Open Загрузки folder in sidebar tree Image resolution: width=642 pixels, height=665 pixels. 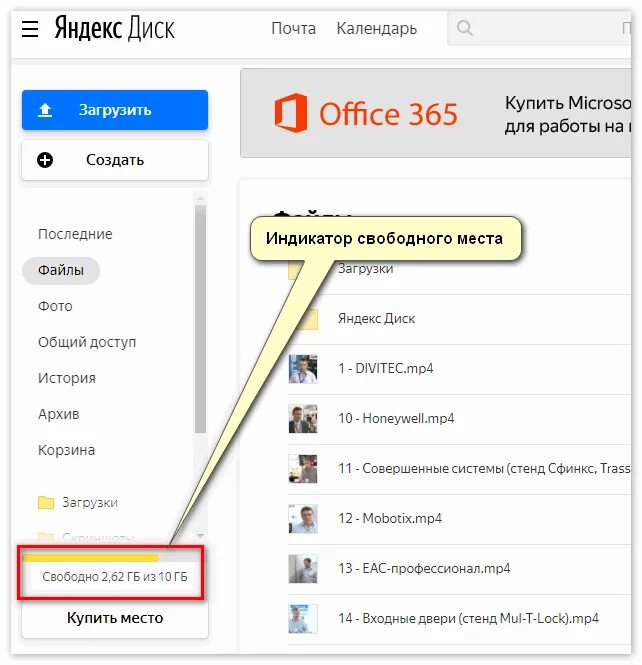pyautogui.click(x=90, y=502)
